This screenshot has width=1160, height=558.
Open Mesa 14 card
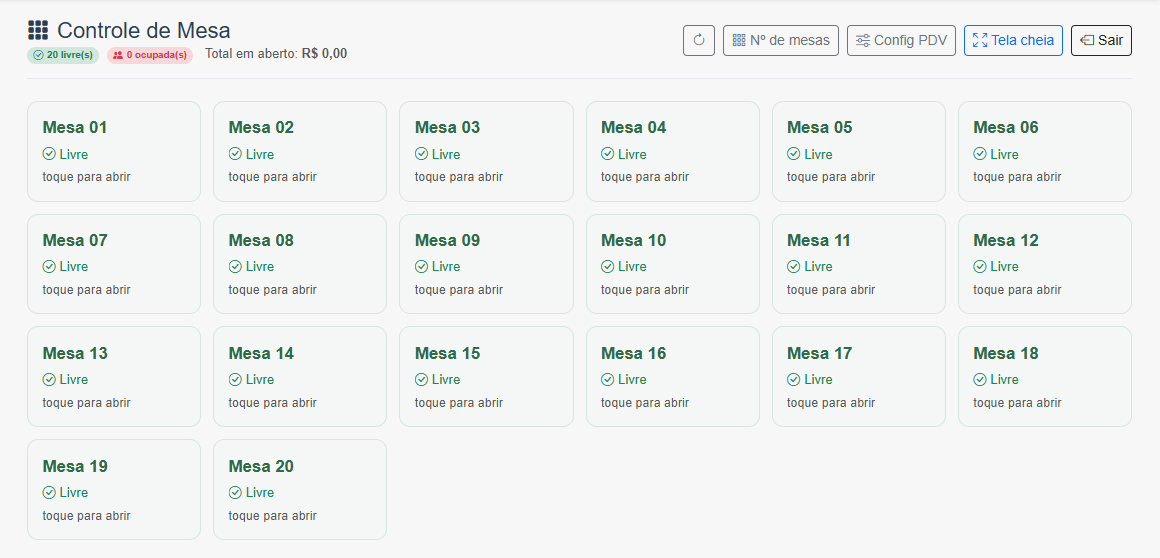(300, 377)
